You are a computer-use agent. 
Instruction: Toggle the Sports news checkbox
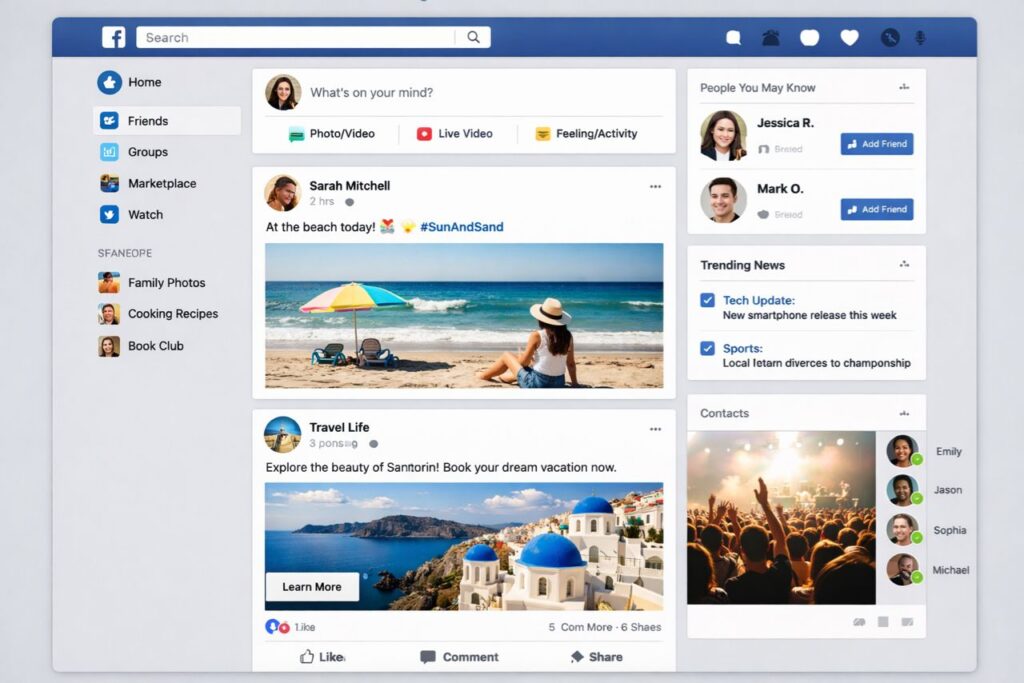(x=708, y=348)
